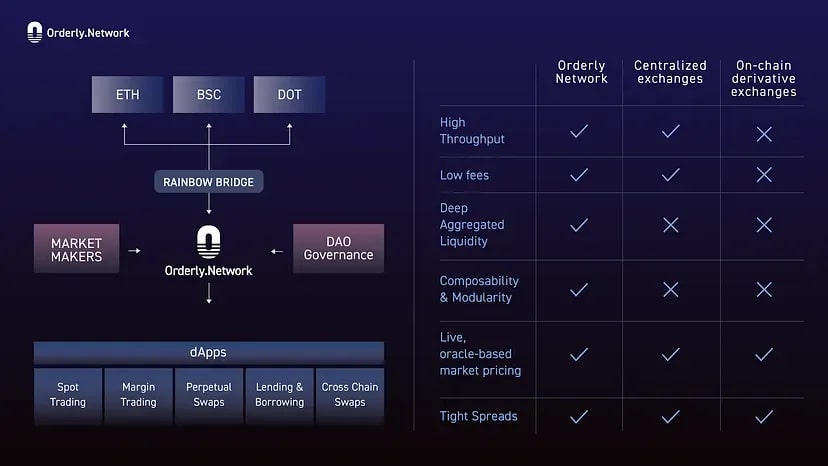The height and width of the screenshot is (466, 828).
Task: Click the MARKET MAKERS box
Action: coord(77,250)
